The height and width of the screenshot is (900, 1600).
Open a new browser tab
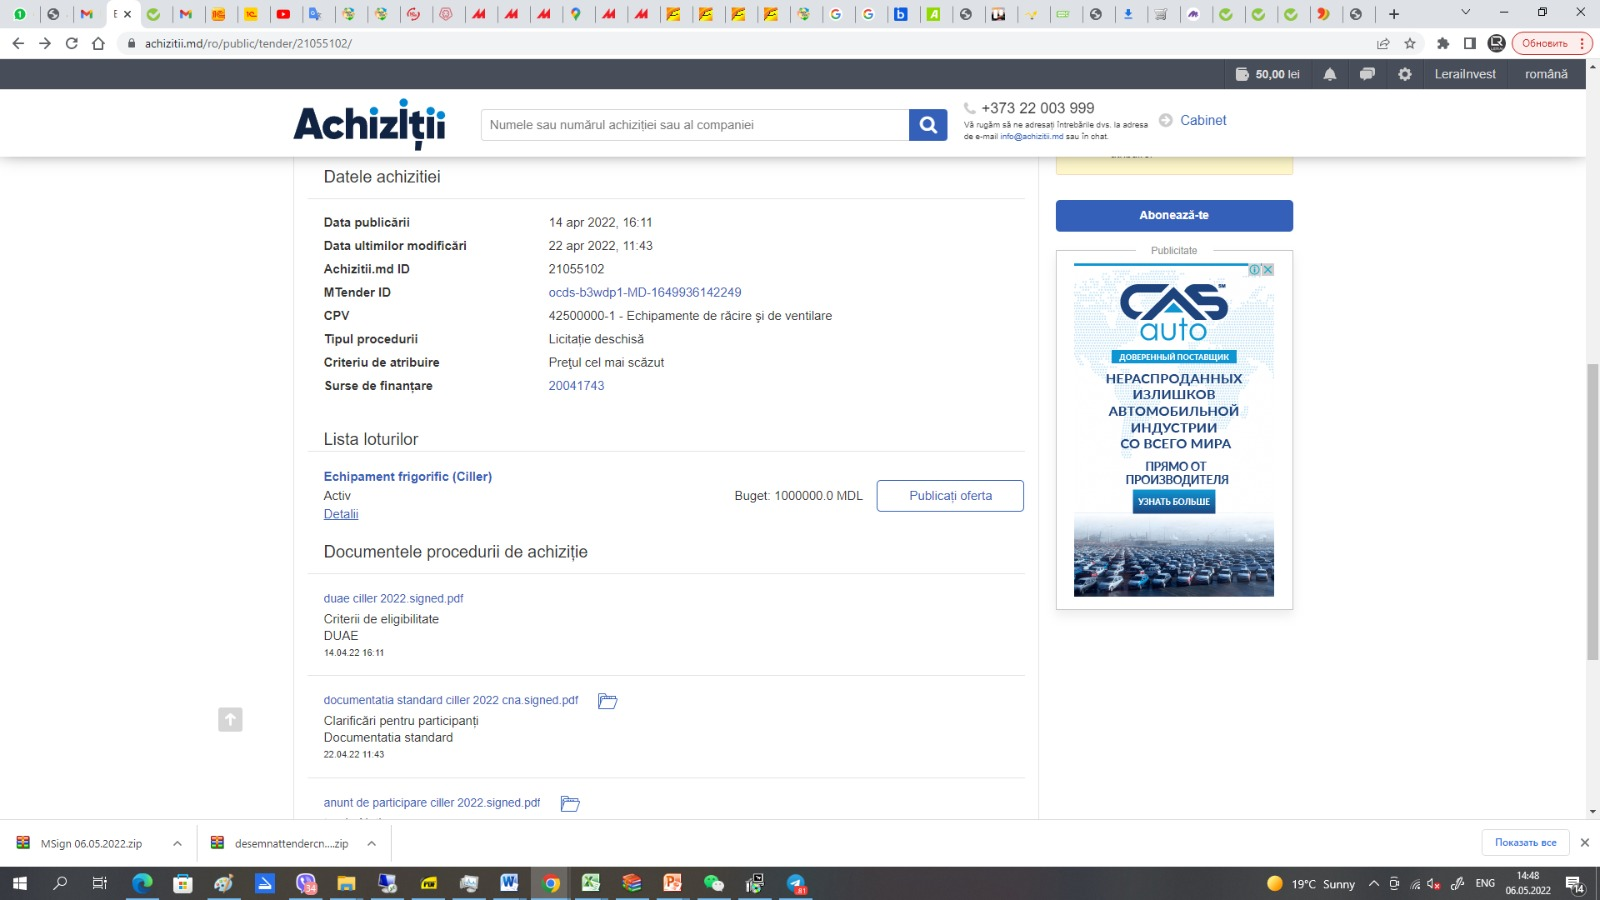tap(1393, 14)
